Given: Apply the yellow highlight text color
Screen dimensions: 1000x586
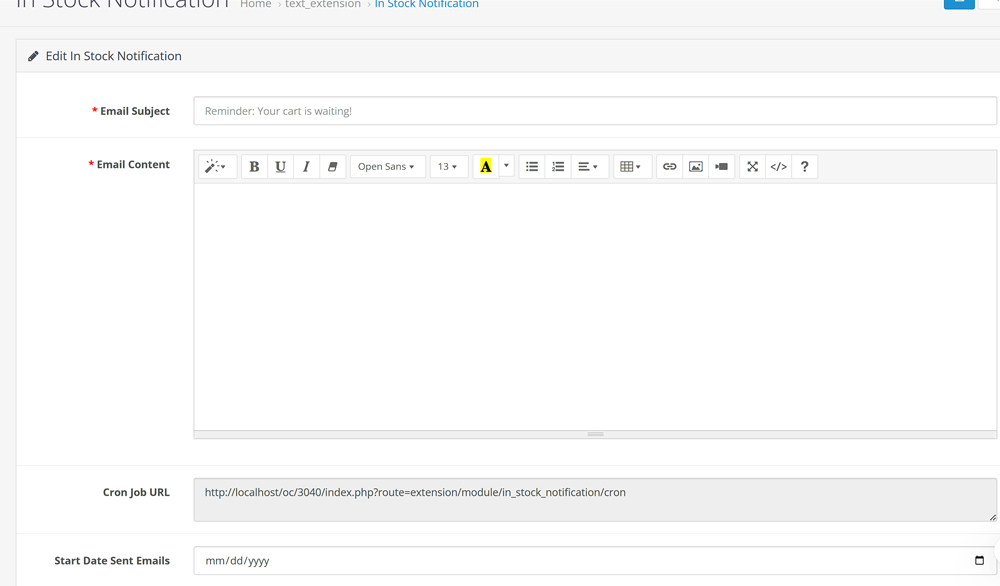Looking at the screenshot, I should pos(485,167).
